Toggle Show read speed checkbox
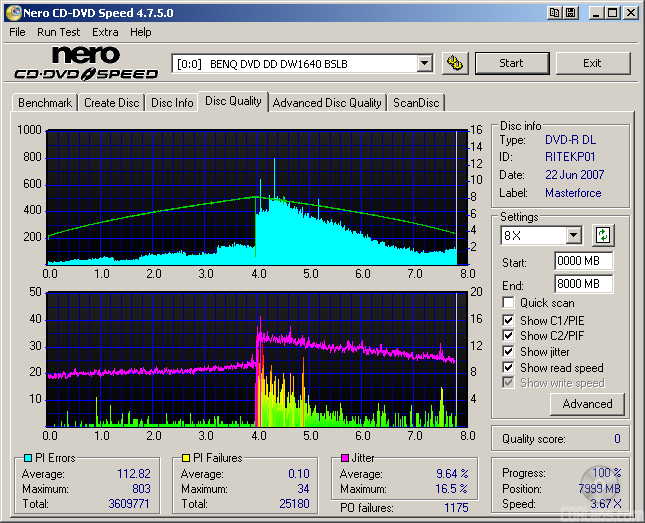Viewport: 645px width, 523px height. (509, 368)
